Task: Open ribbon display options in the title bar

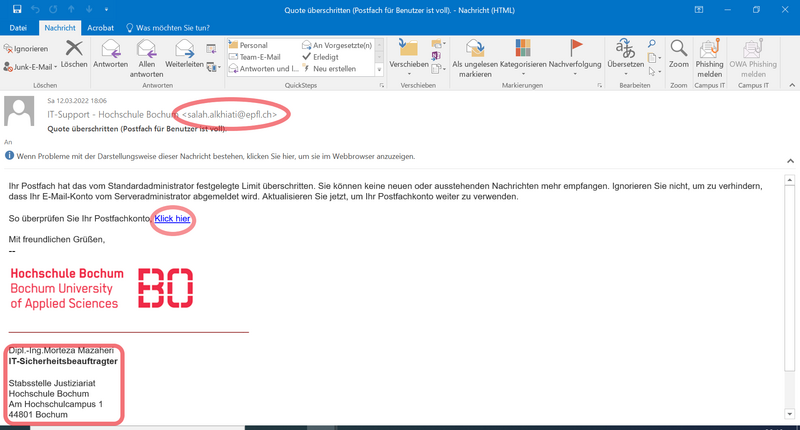Action: point(699,10)
